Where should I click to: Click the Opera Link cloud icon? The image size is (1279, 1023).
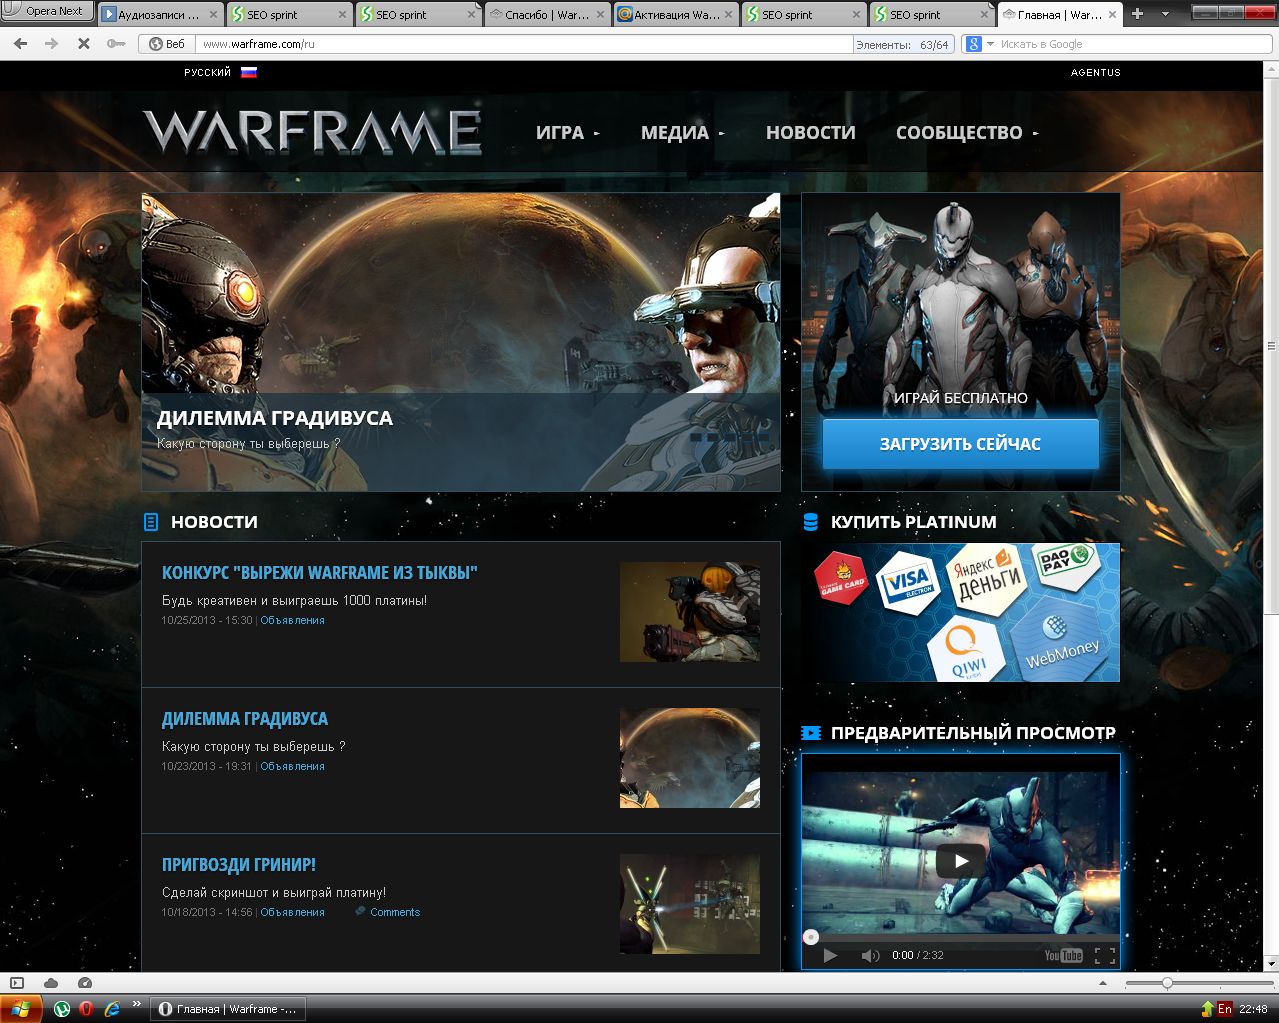(x=51, y=983)
